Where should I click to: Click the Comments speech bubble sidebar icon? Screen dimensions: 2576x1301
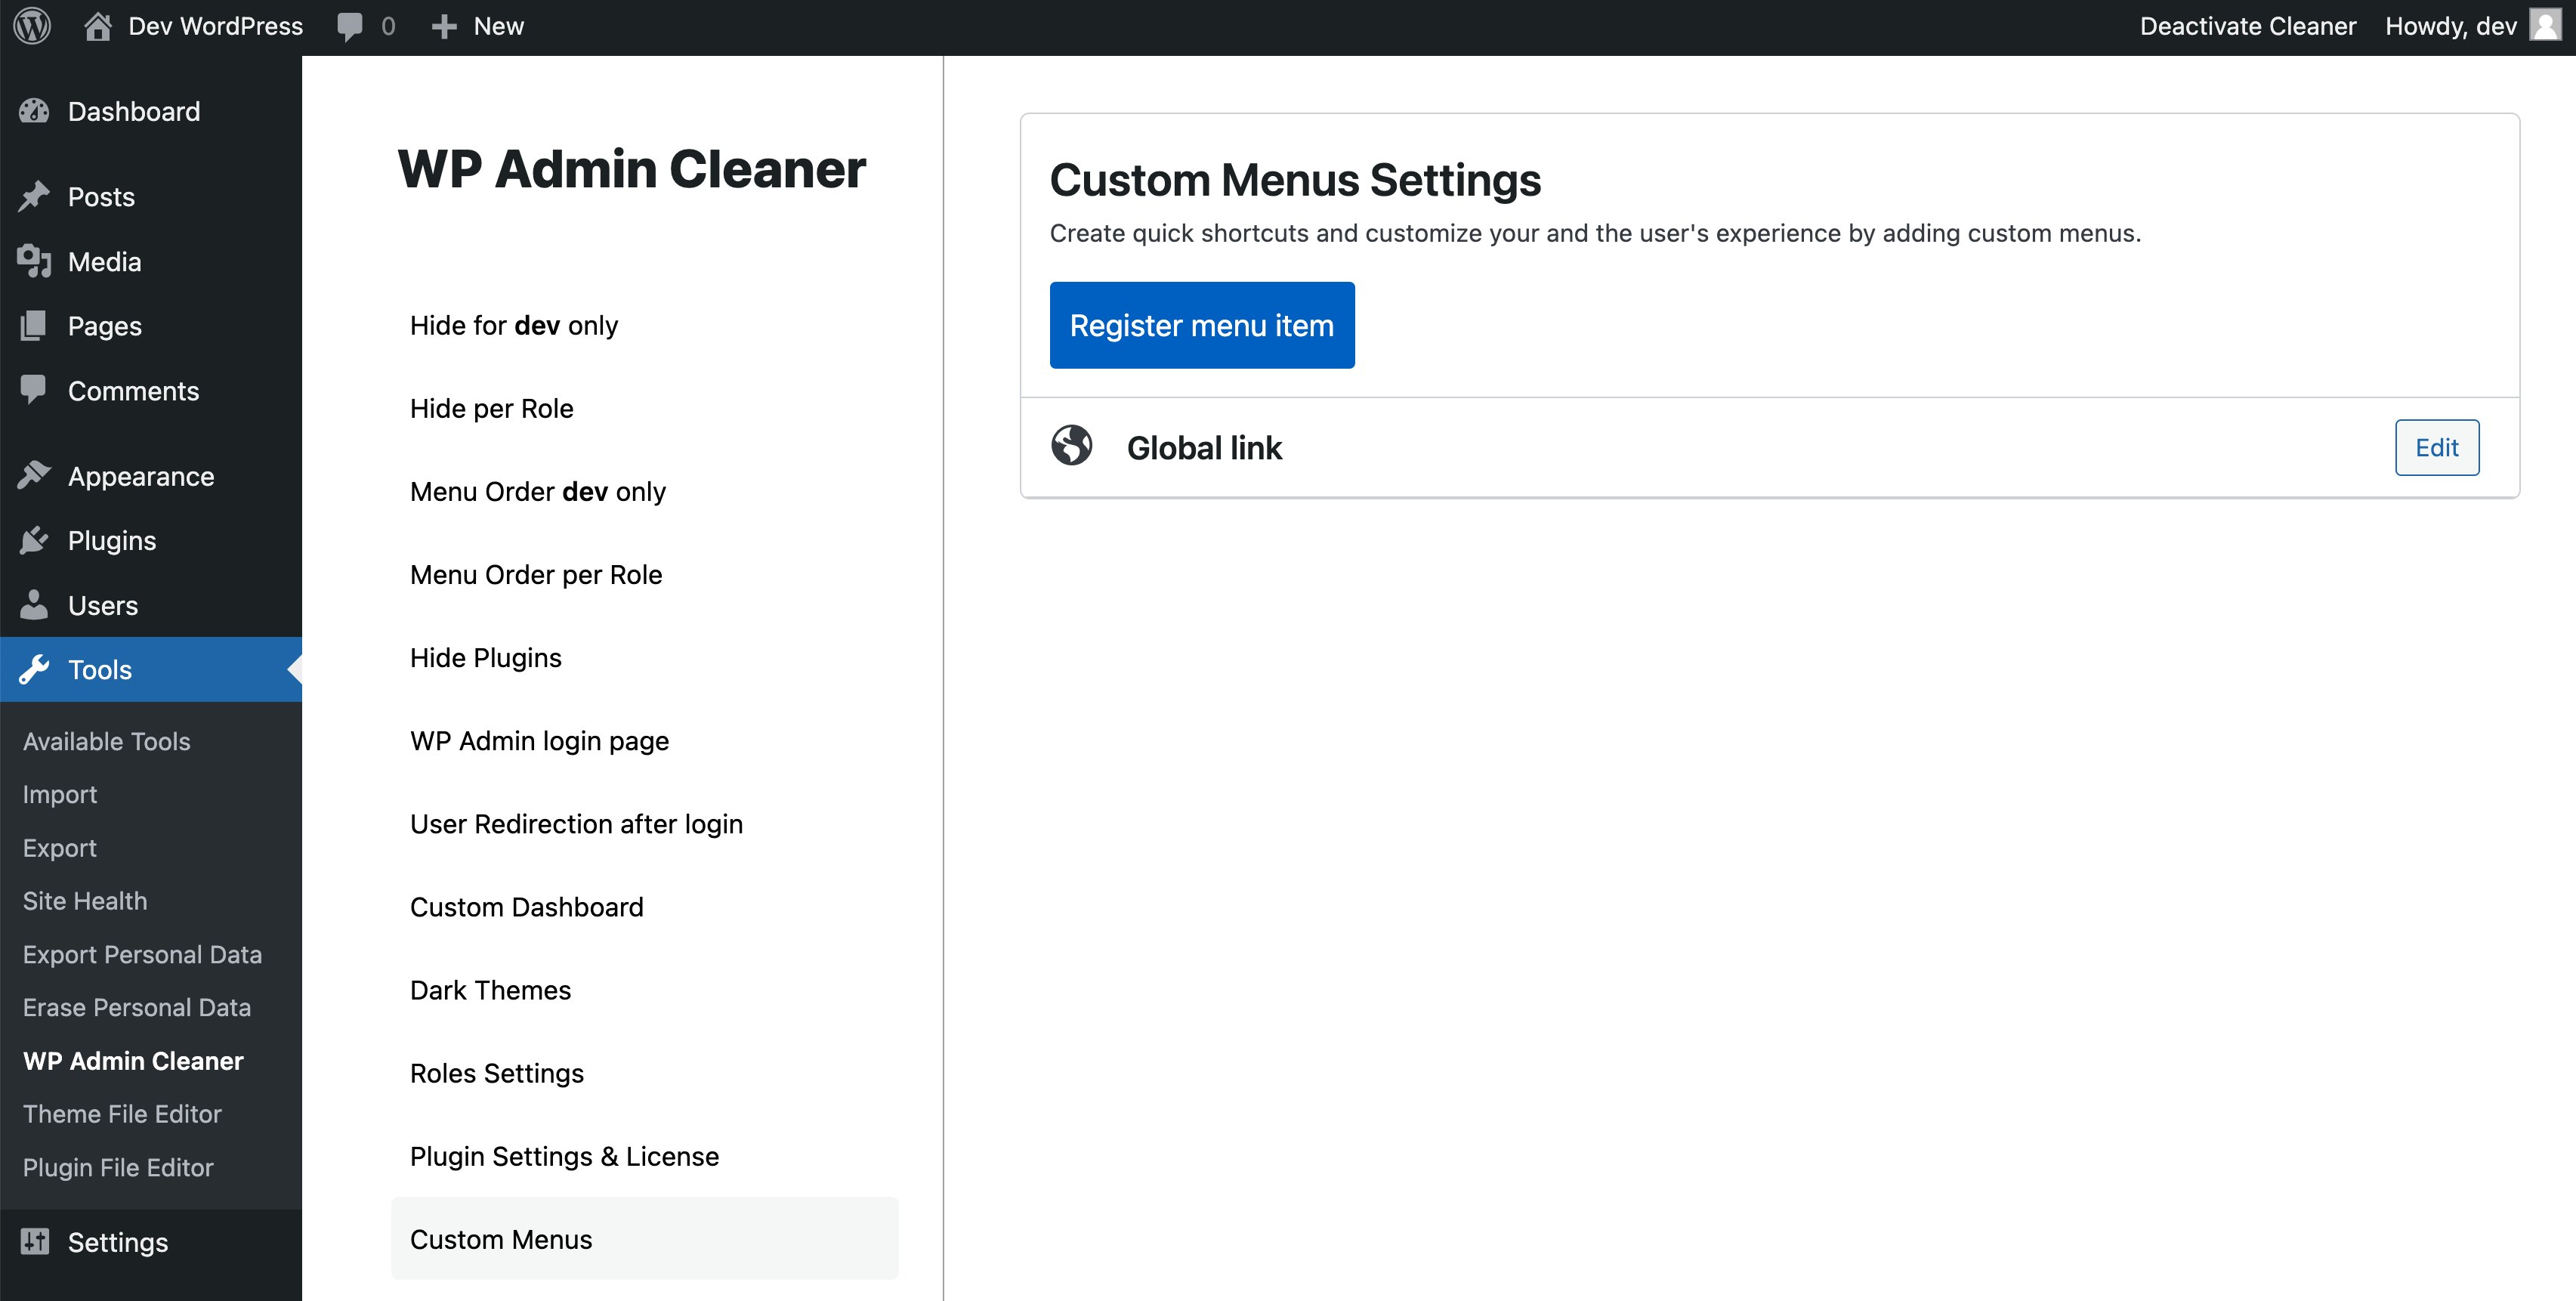(34, 390)
